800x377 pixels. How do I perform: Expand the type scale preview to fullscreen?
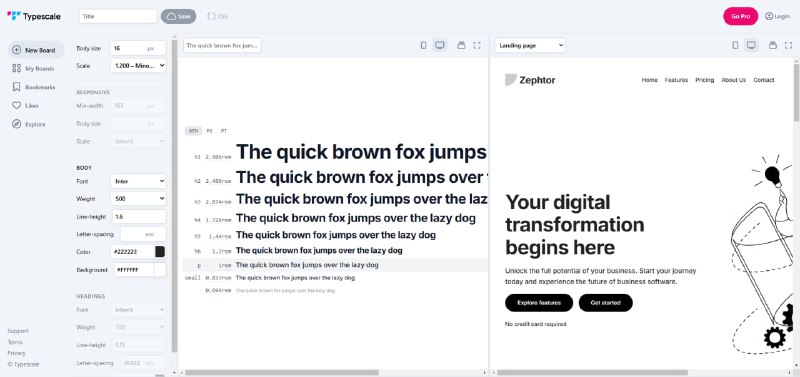(477, 45)
